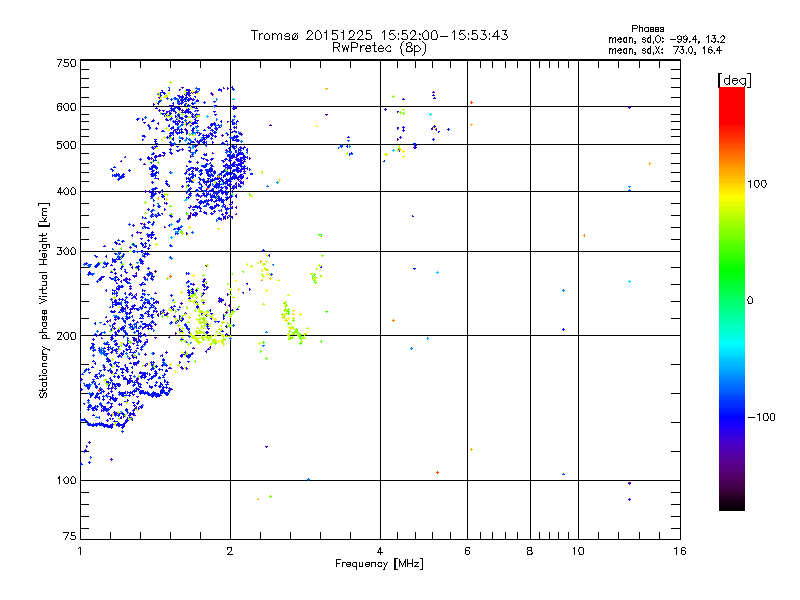Click the 'RwPretec (8p)' subtitle
The image size is (800, 600).
(379, 48)
